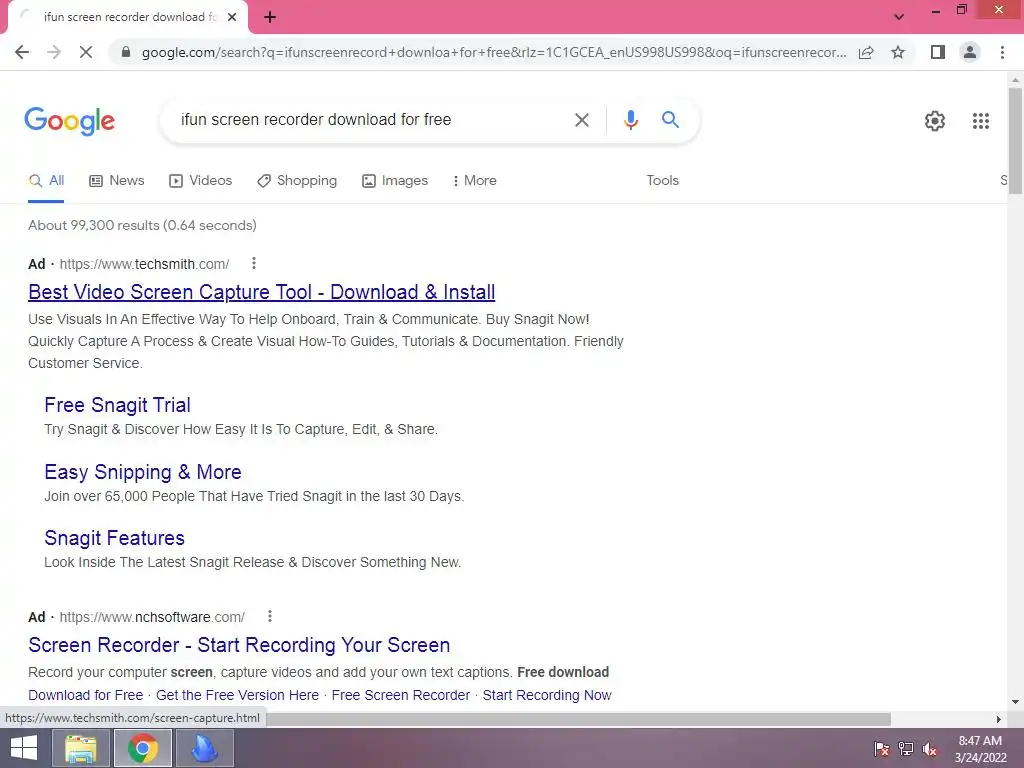This screenshot has height=768, width=1024.
Task: Open Chrome three-dot menu
Action: tap(1002, 52)
